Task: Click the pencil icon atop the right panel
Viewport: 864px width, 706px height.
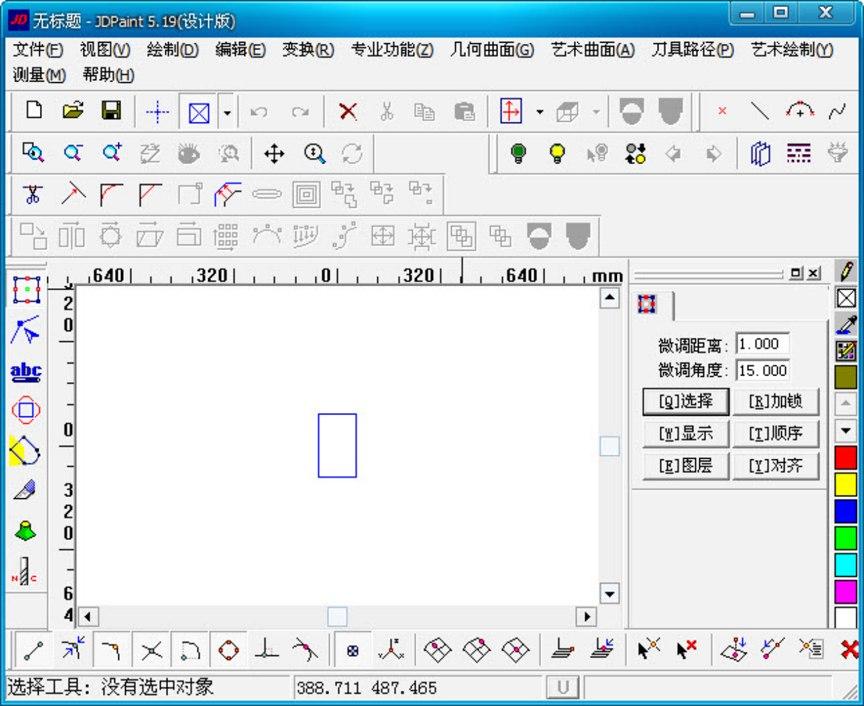Action: tap(845, 270)
